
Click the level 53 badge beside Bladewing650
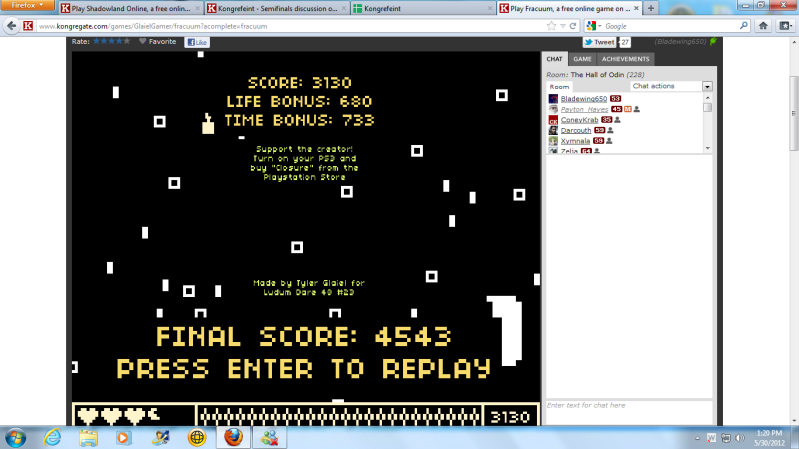tap(615, 99)
